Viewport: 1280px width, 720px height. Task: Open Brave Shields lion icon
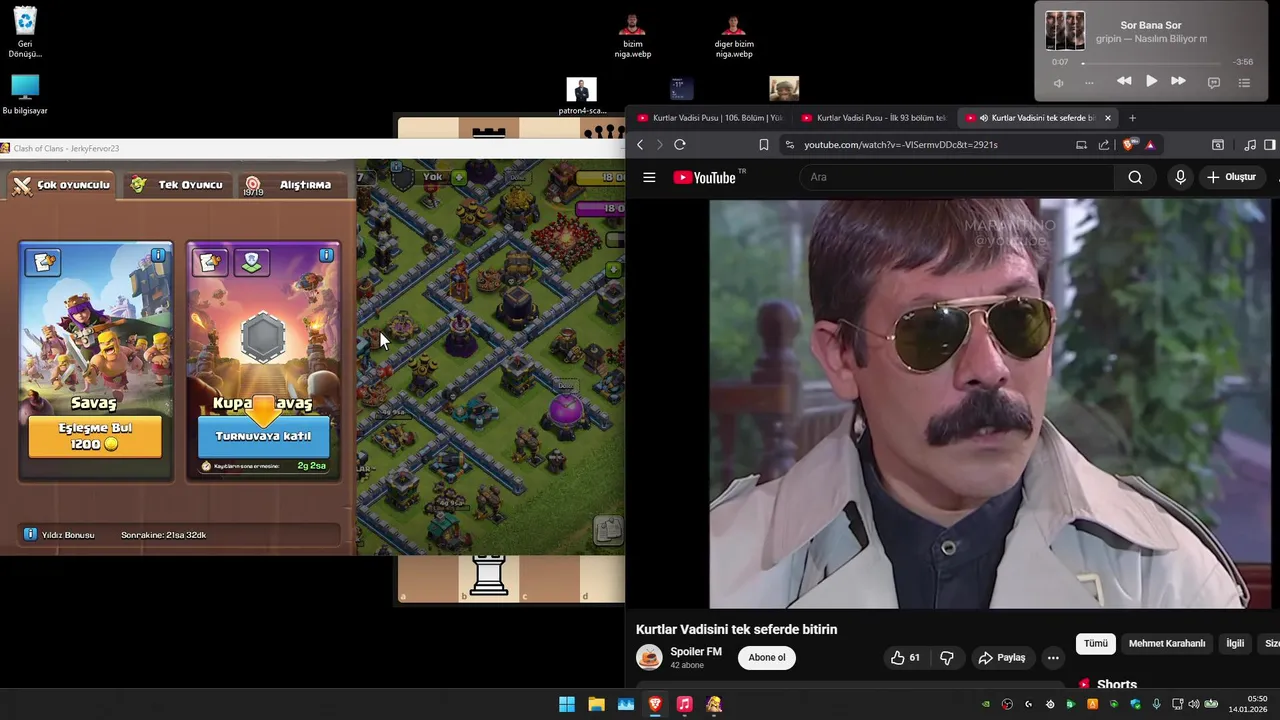click(1130, 145)
